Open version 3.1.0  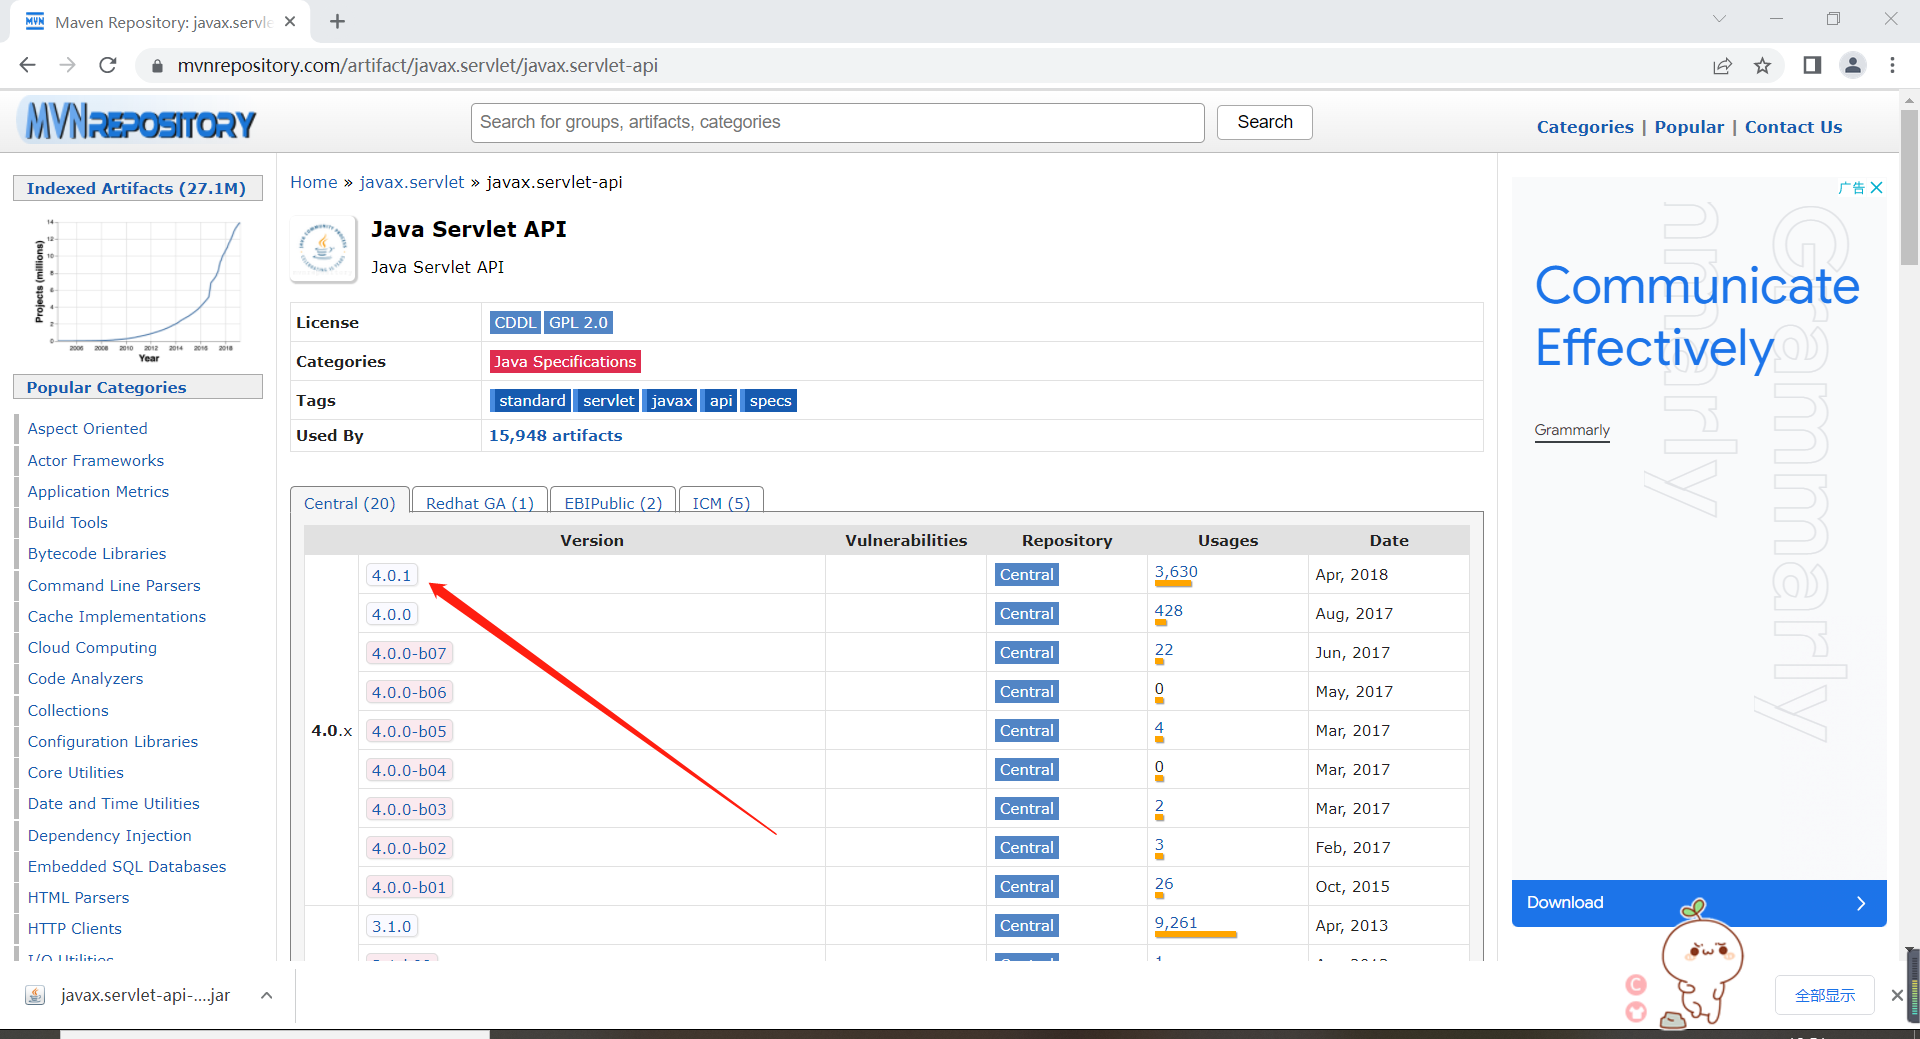click(391, 926)
